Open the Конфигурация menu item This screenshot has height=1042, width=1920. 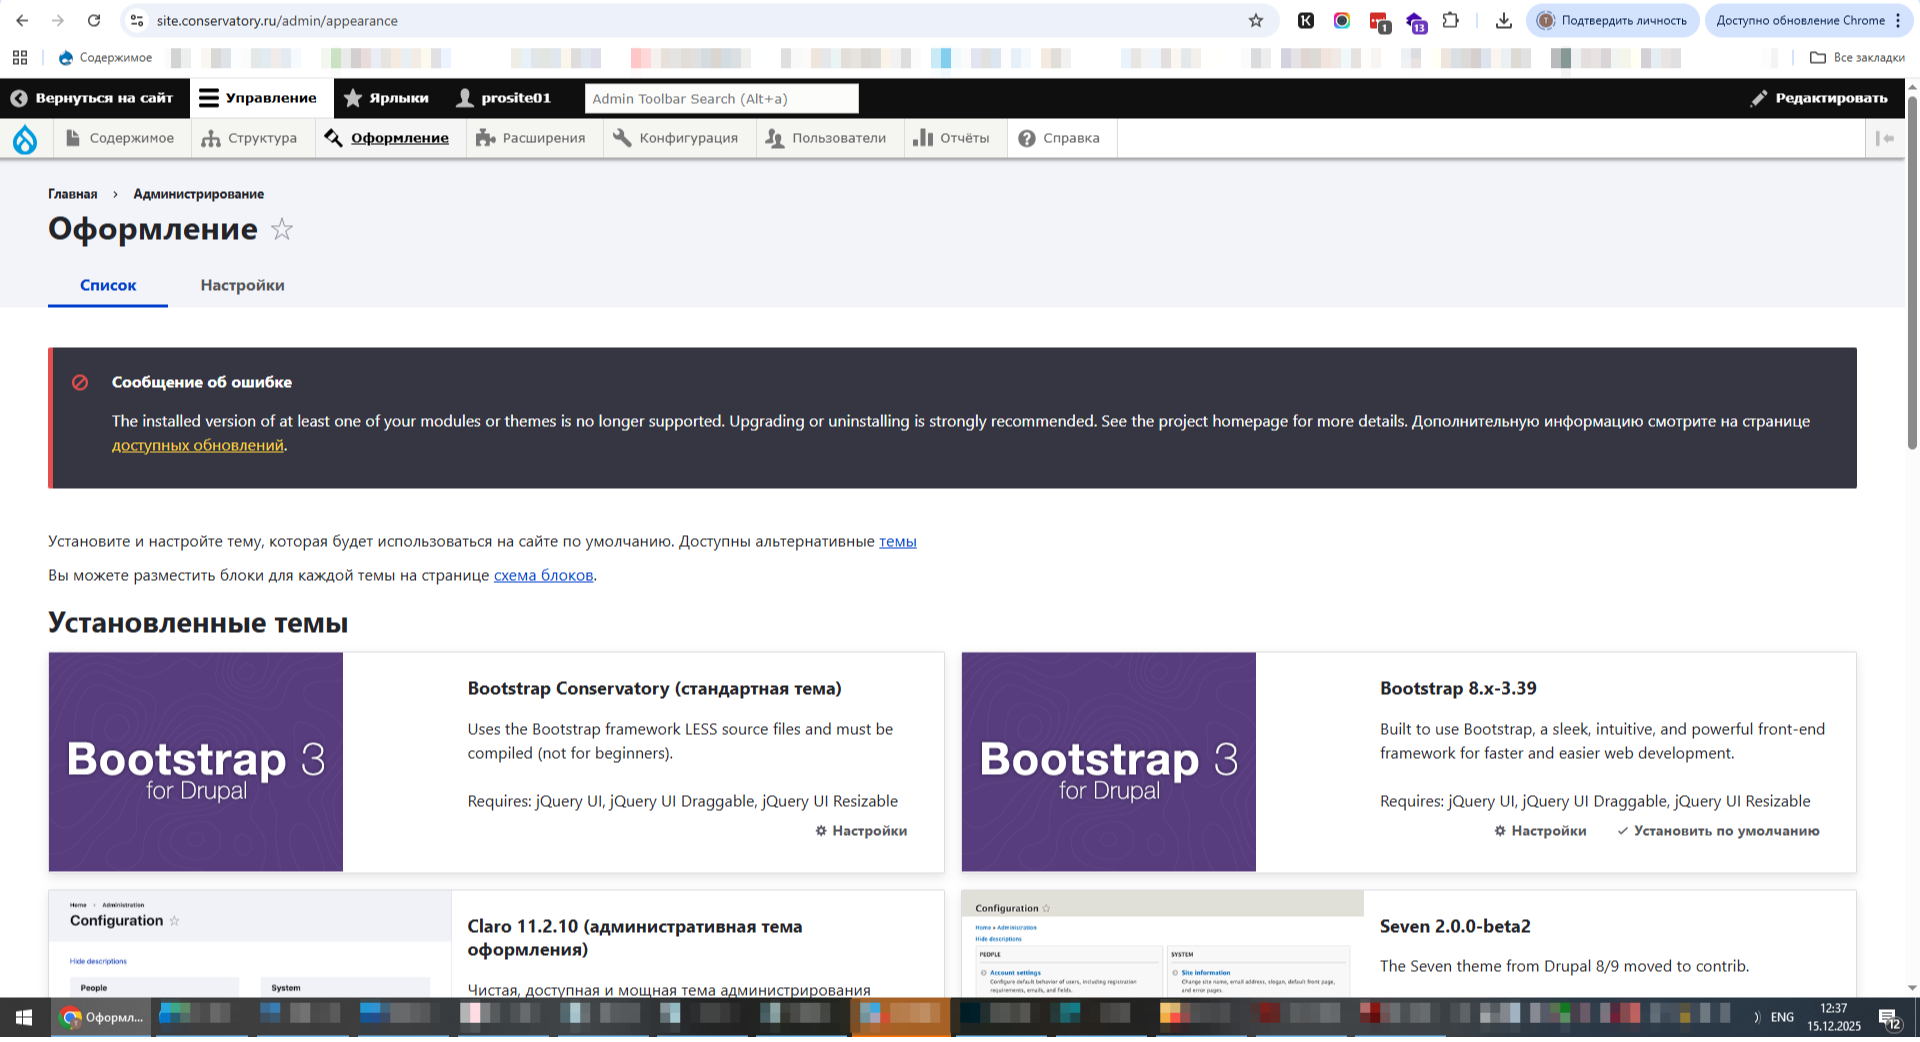pos(676,138)
